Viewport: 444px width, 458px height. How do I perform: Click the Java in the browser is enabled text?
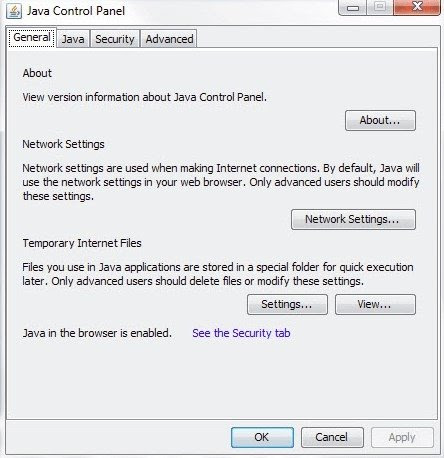pos(97,333)
